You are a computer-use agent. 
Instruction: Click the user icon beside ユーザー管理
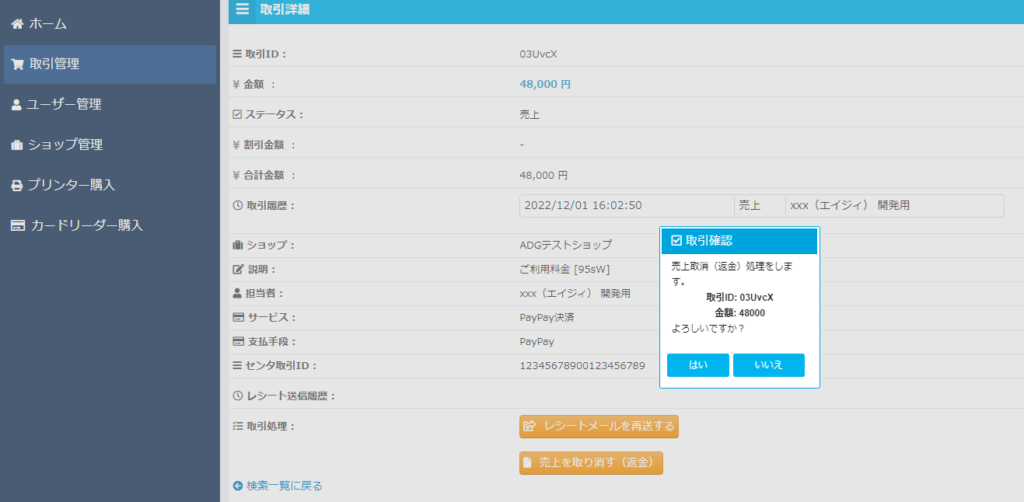point(17,104)
